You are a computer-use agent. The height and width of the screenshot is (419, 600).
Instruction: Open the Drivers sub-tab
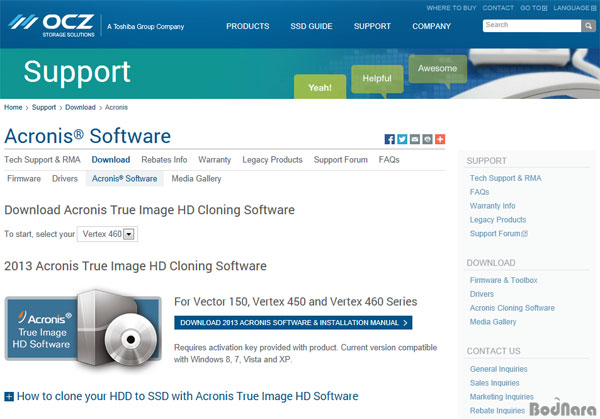[x=65, y=179]
